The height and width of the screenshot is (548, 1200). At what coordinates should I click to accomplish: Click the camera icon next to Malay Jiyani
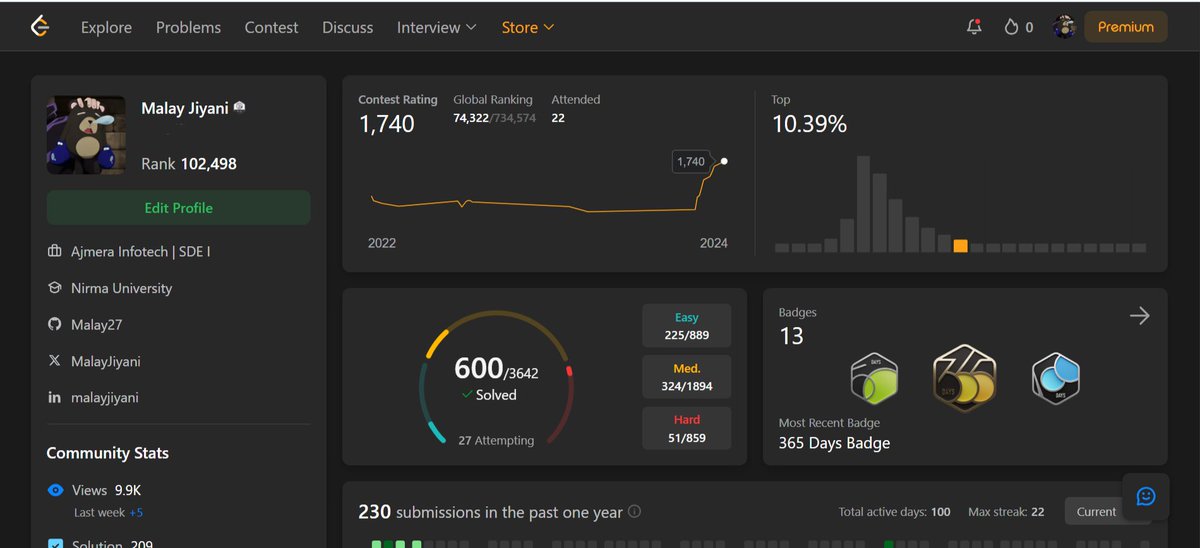pos(240,107)
